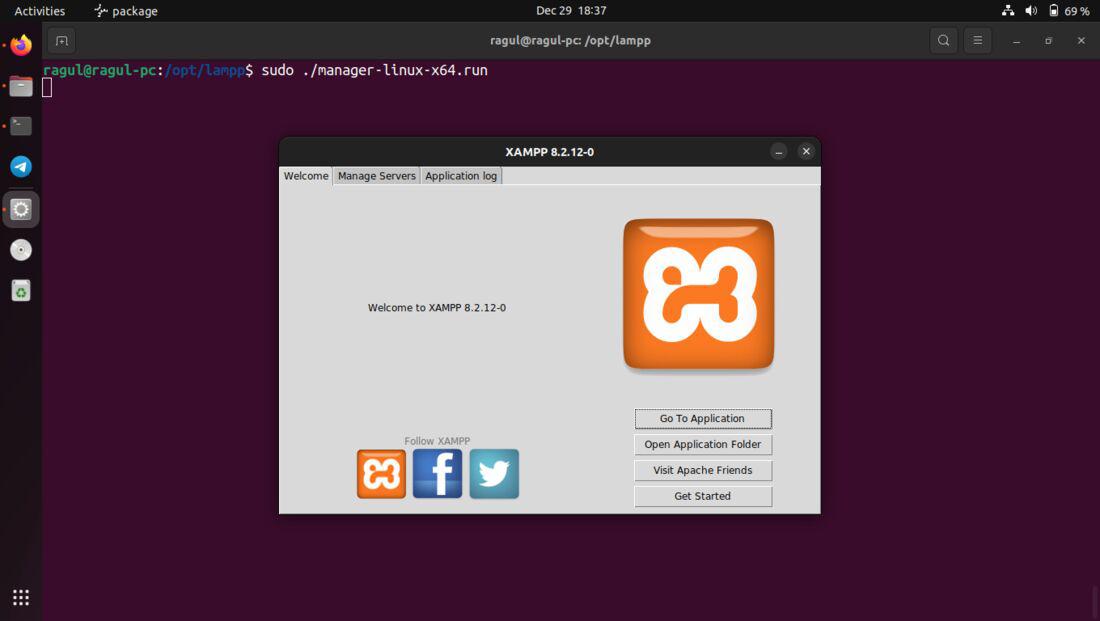Minimize the terminal window
Screen dimensions: 1100x621
point(1016,41)
